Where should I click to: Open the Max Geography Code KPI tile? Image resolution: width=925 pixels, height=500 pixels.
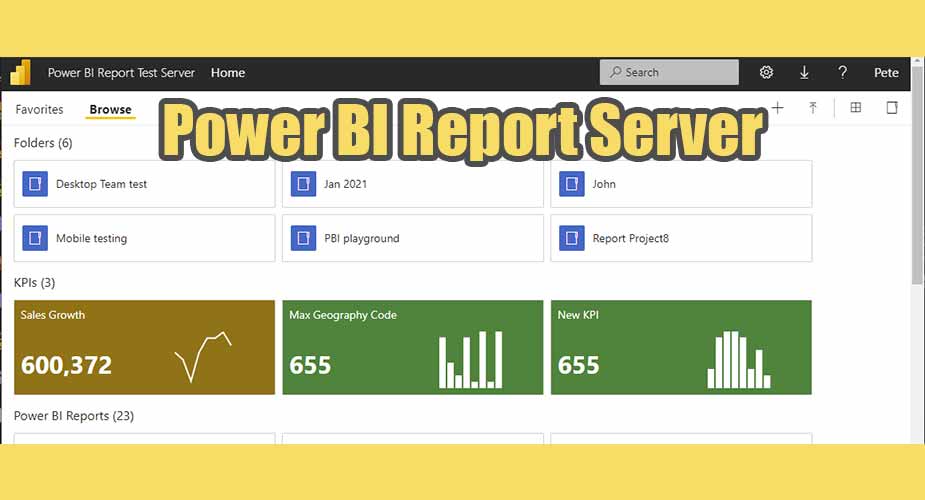click(x=413, y=347)
